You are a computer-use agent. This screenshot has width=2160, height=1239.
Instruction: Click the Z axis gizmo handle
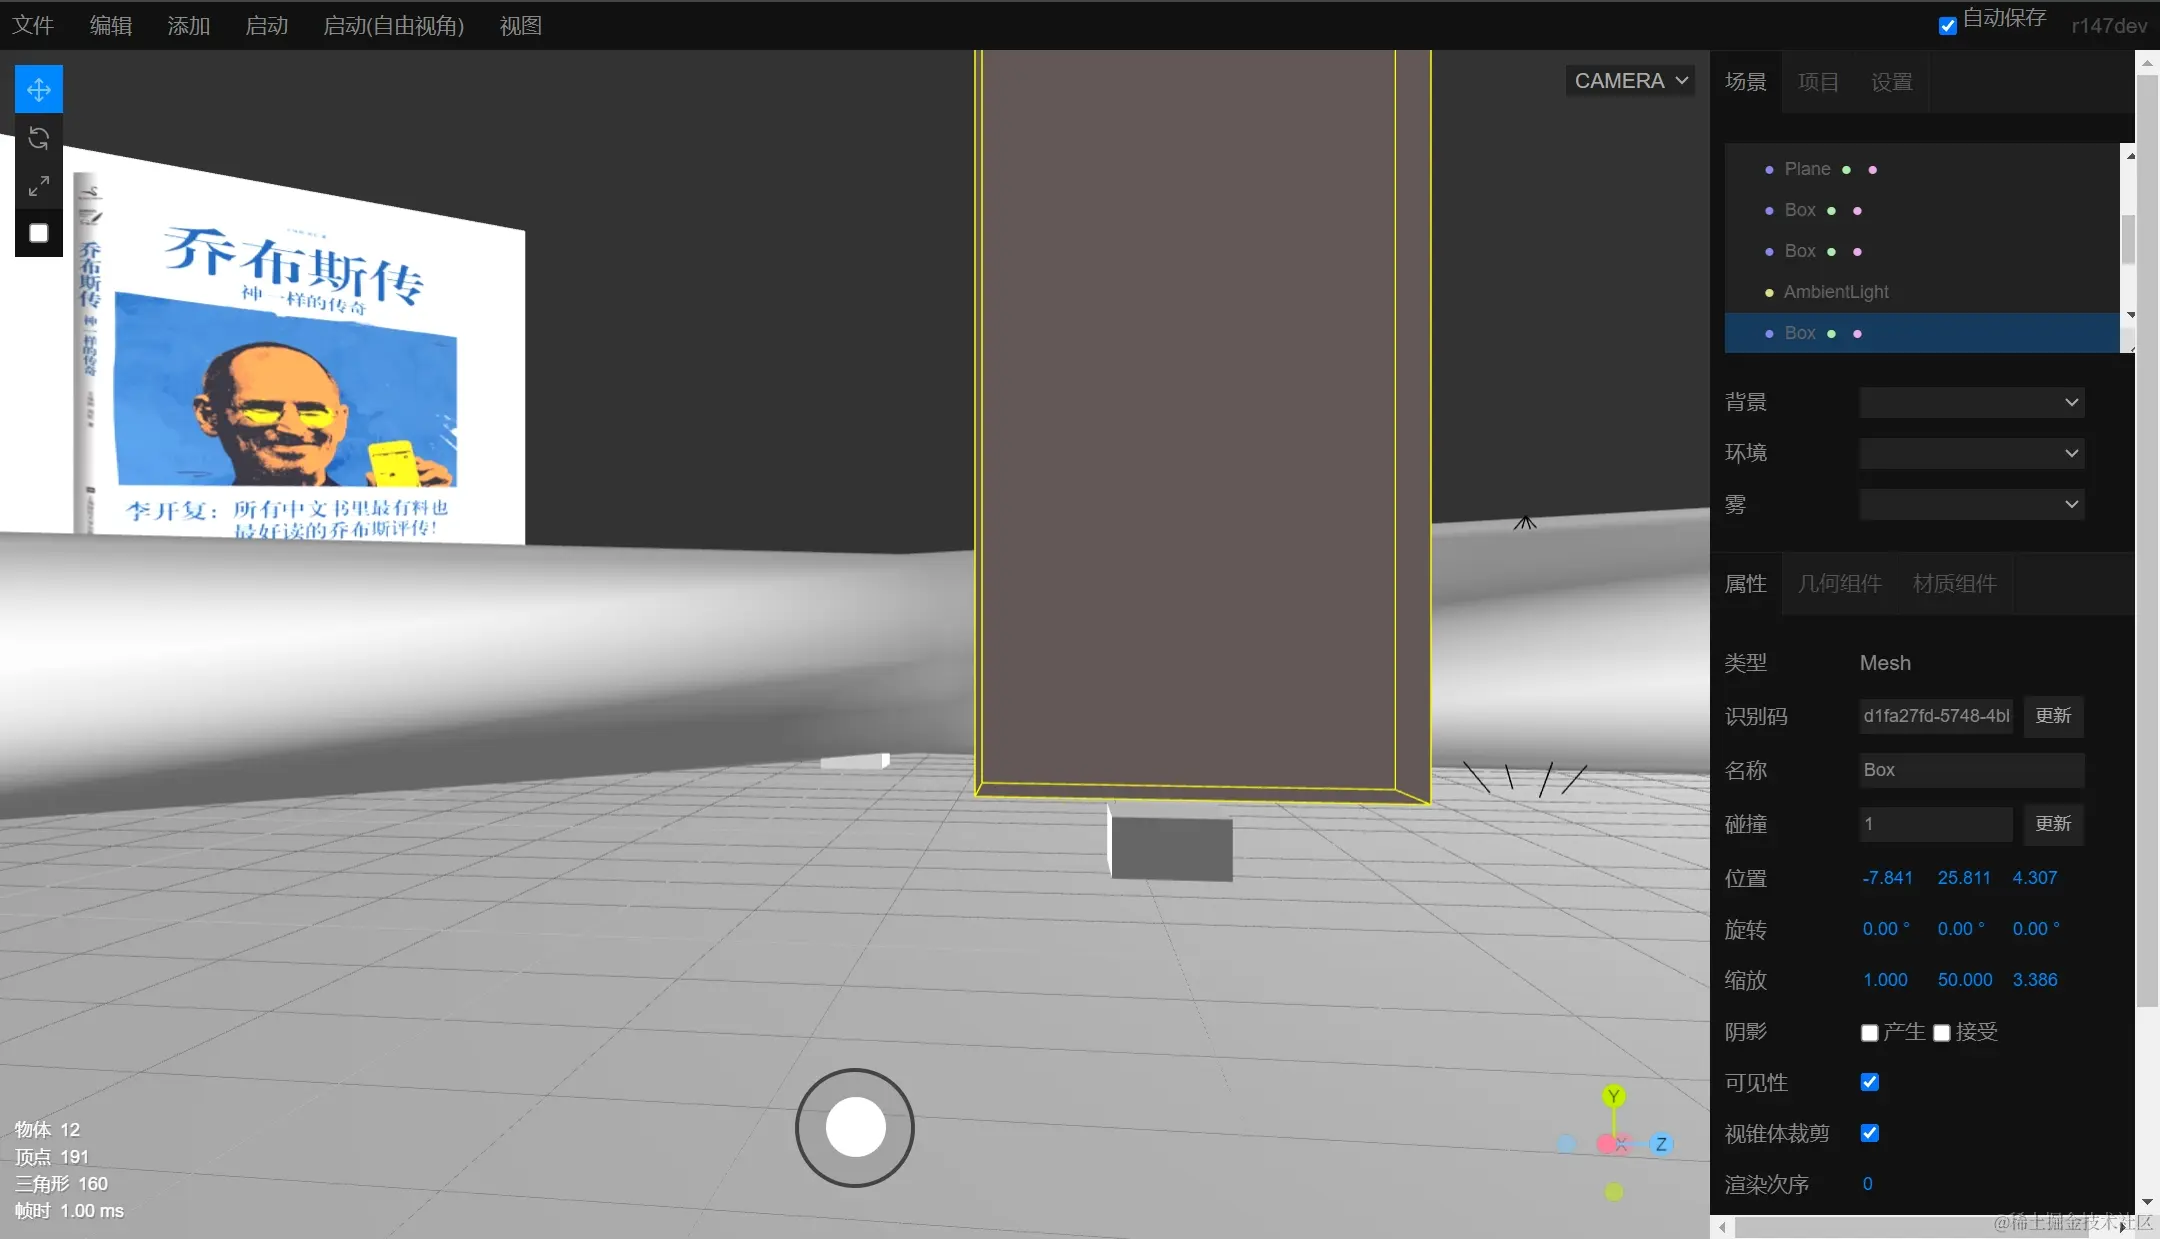[1661, 1144]
